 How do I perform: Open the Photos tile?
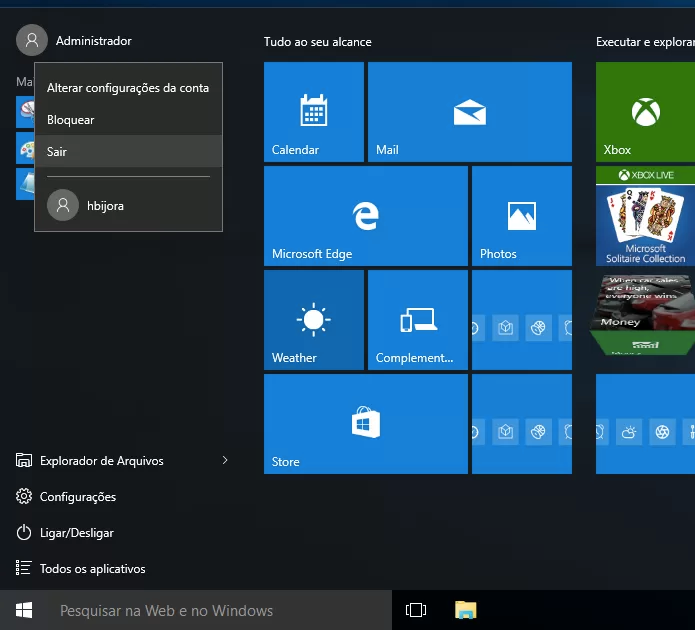tap(522, 216)
